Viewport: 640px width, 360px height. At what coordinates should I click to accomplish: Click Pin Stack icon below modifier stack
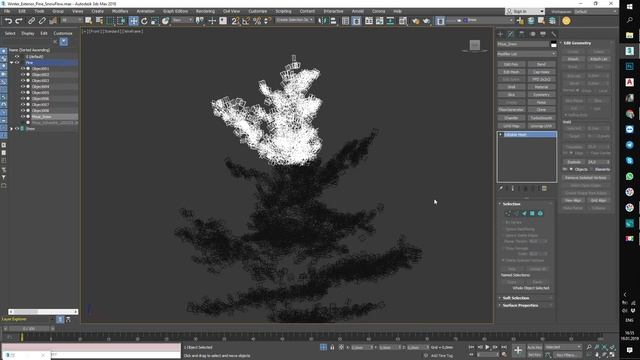501,189
